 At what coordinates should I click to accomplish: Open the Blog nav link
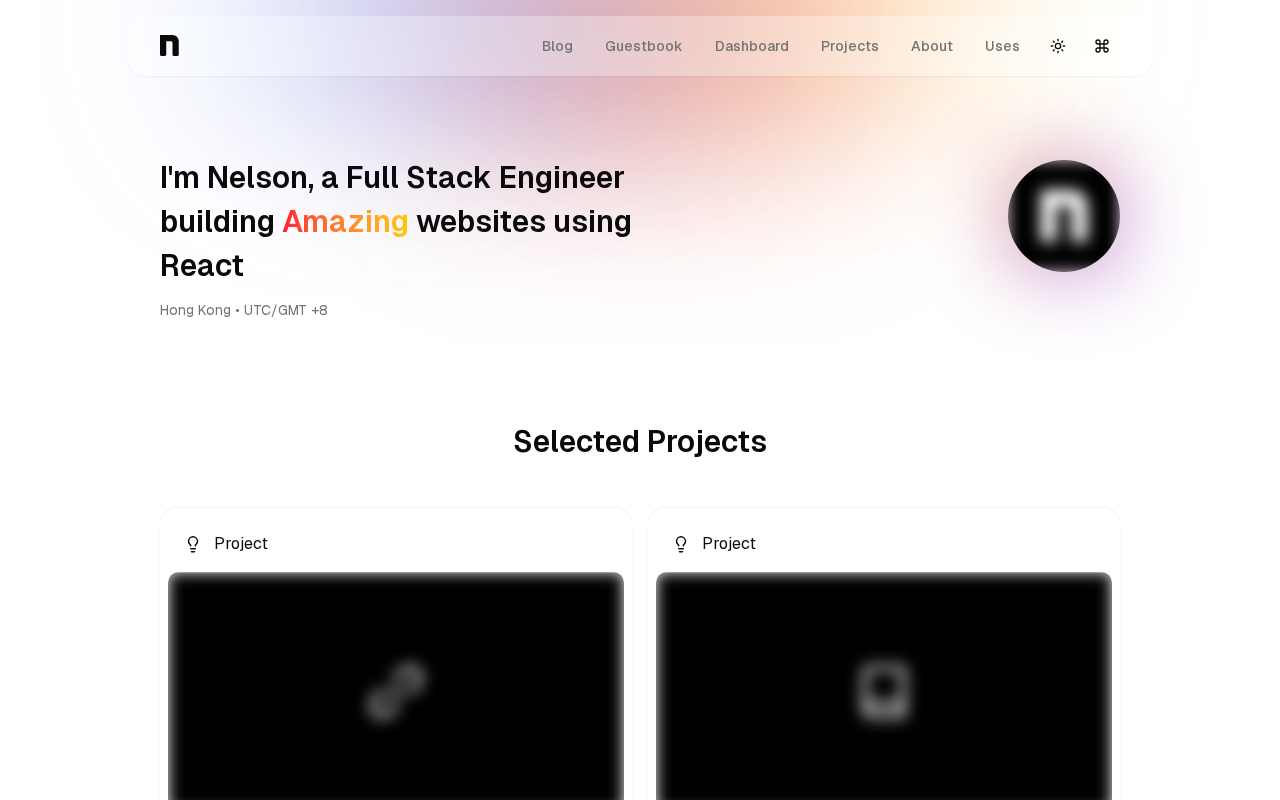coord(557,46)
